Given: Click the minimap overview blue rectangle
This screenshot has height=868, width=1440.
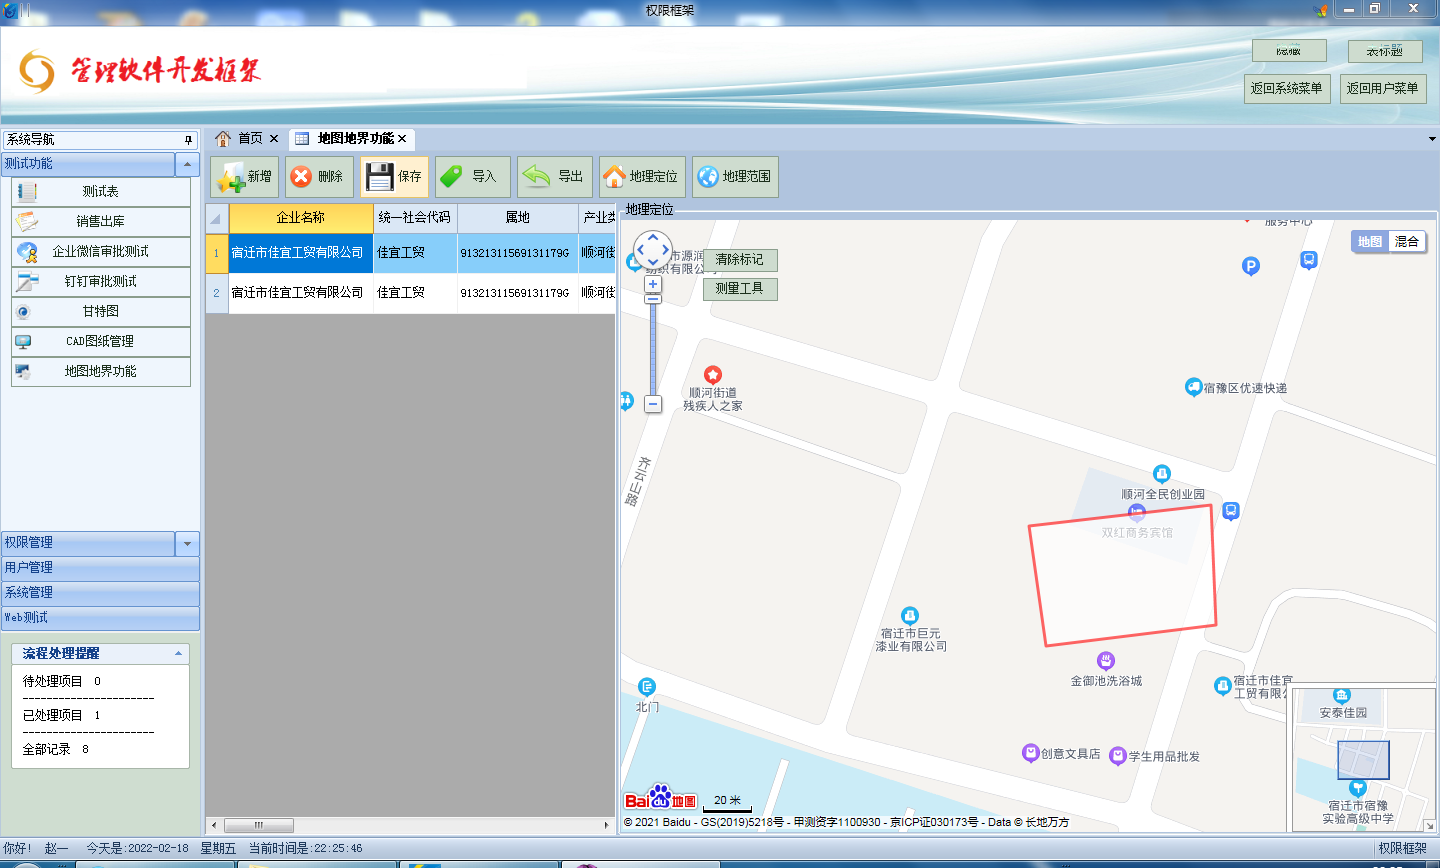Looking at the screenshot, I should tap(1364, 760).
